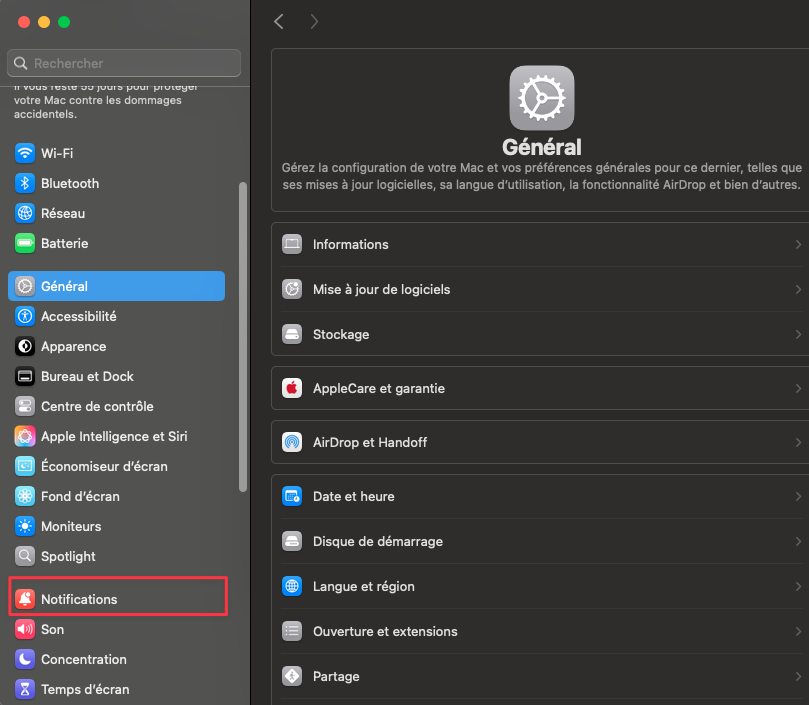Click the Spotlight magnifier icon
This screenshot has width=809, height=705.
(25, 556)
